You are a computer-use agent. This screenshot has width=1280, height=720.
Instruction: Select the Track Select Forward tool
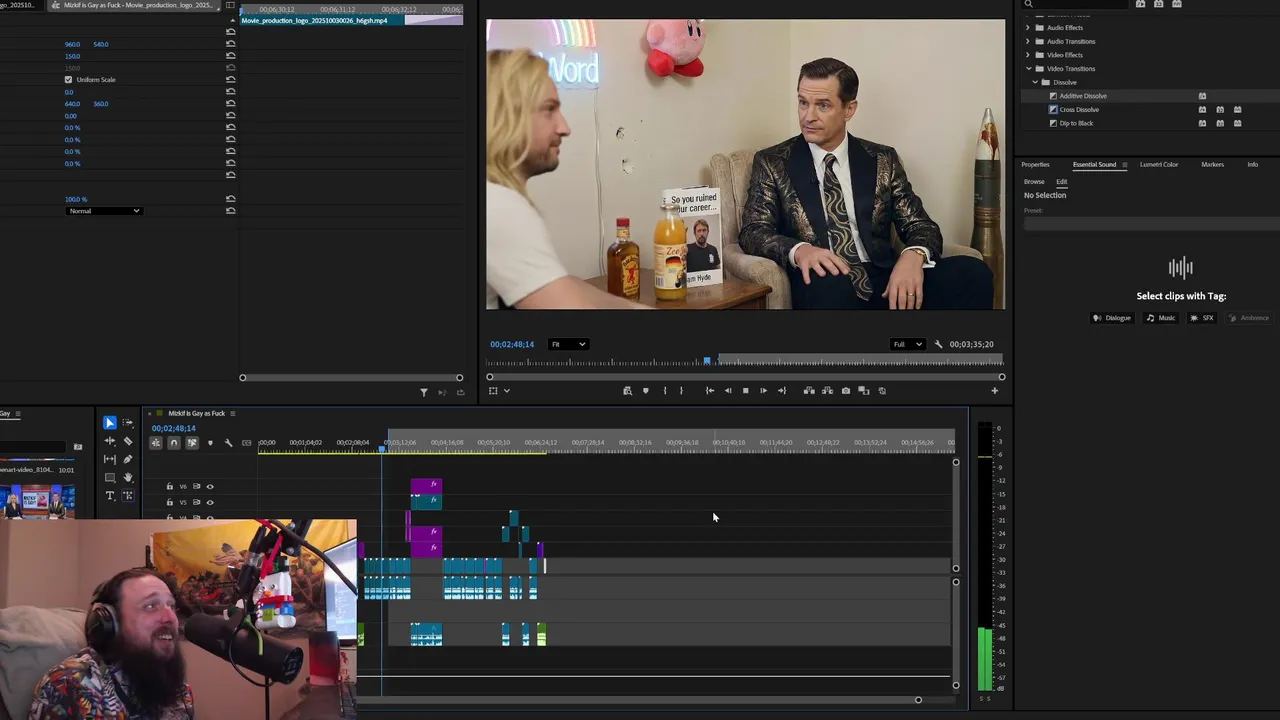[x=128, y=423]
